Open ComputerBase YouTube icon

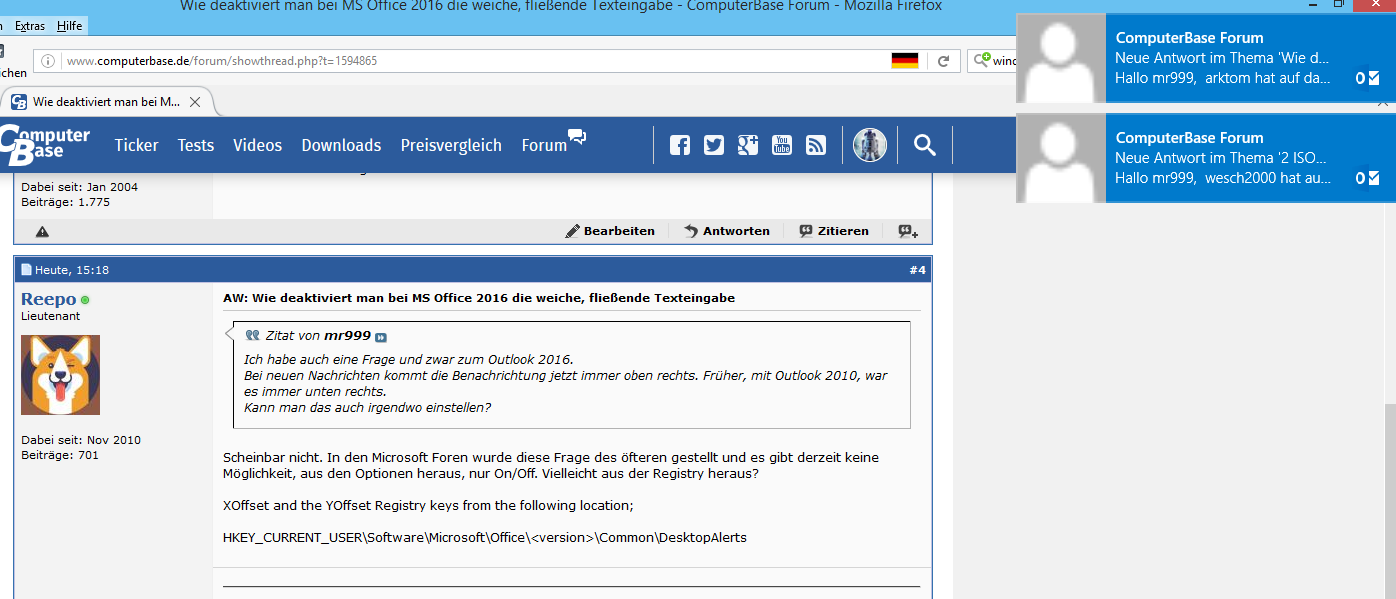coord(782,145)
